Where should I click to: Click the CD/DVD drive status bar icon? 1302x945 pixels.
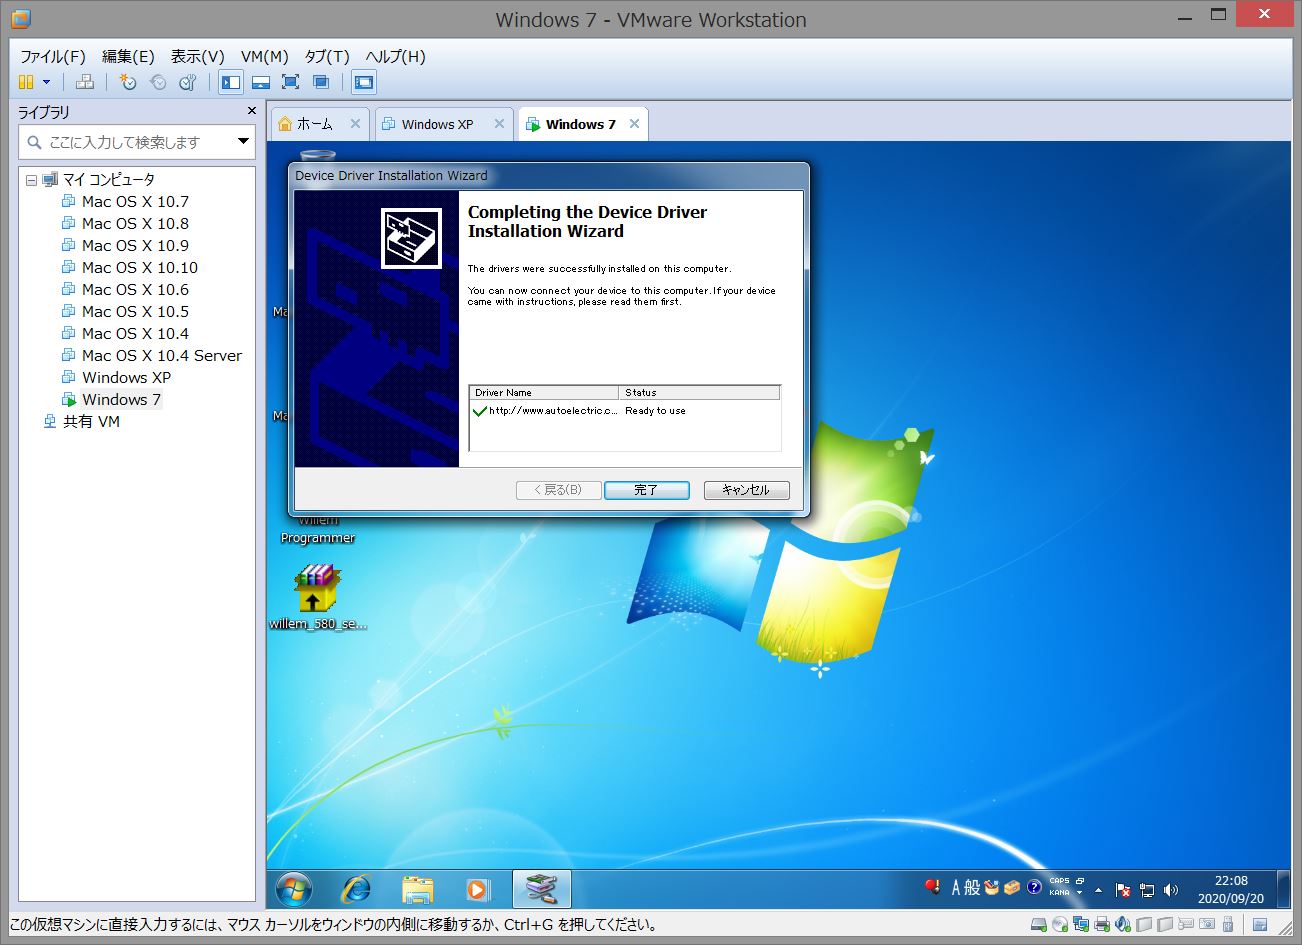1059,924
